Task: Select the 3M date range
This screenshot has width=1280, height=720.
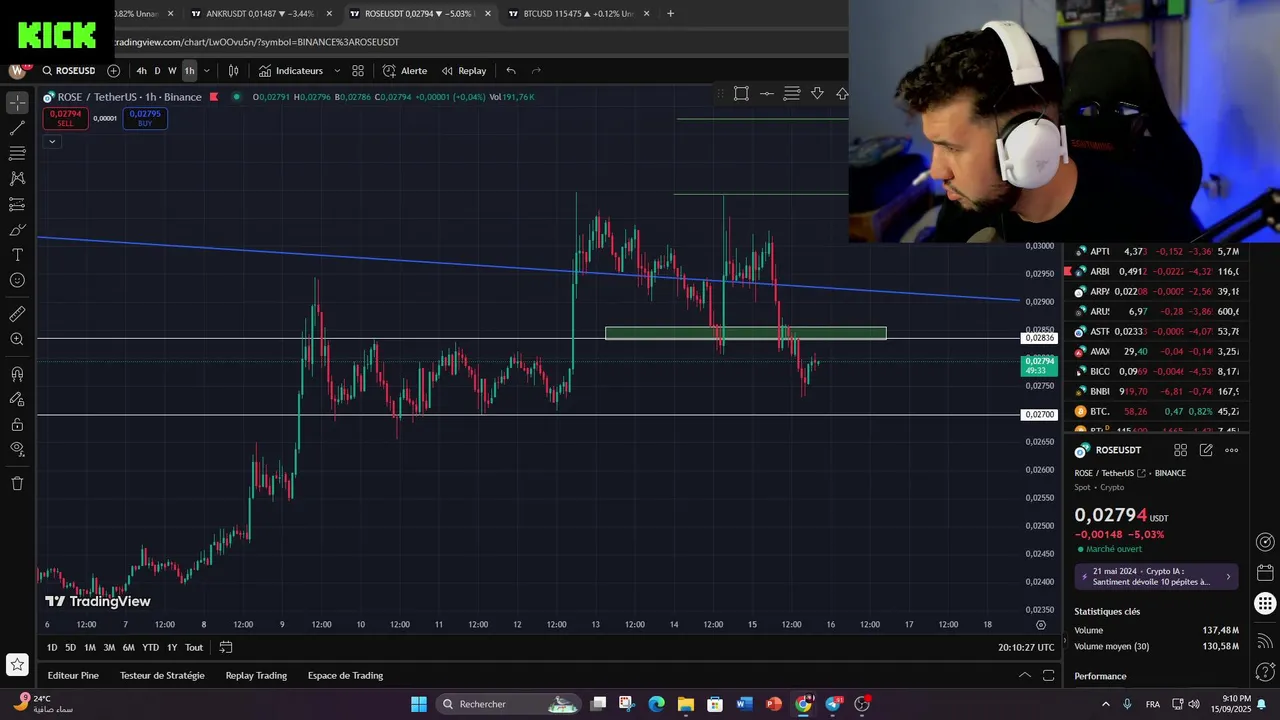Action: (109, 648)
